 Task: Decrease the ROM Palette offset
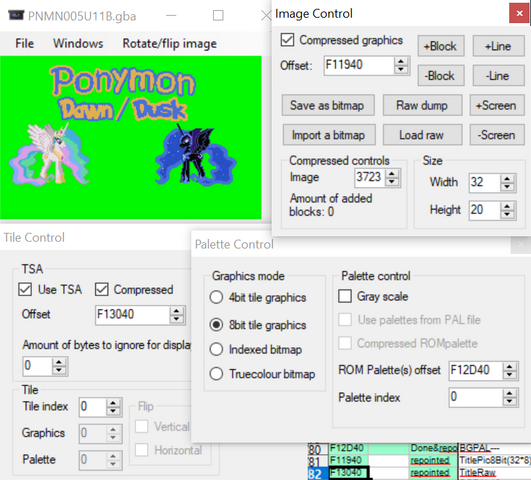coord(510,375)
